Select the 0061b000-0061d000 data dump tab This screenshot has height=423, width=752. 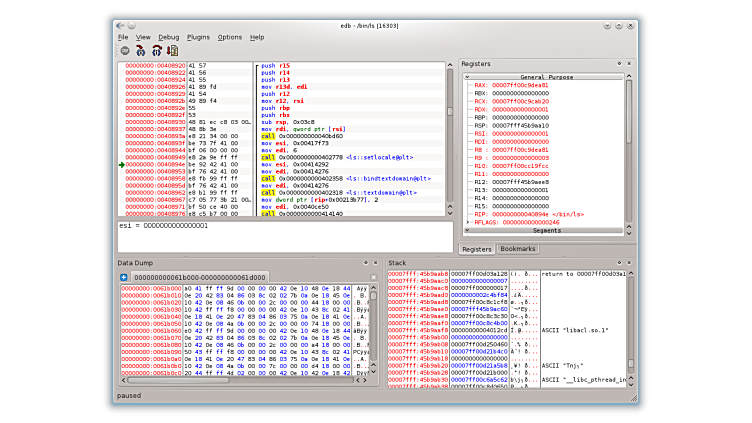[x=200, y=277]
